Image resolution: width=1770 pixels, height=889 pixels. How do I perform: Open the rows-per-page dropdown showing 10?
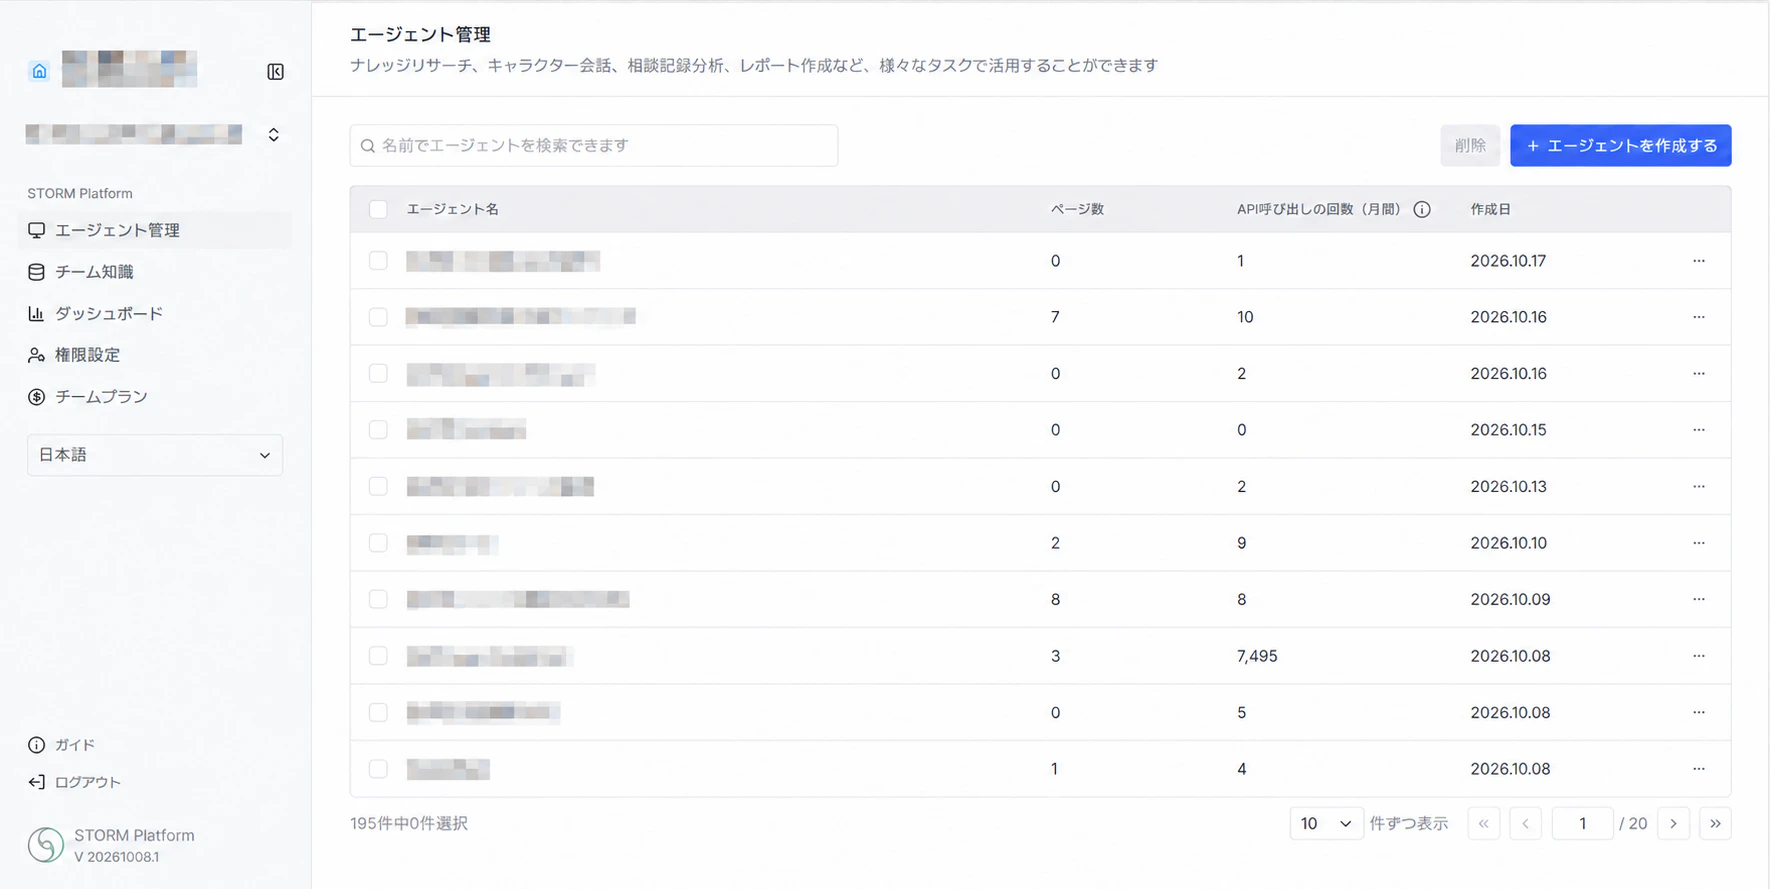point(1326,824)
